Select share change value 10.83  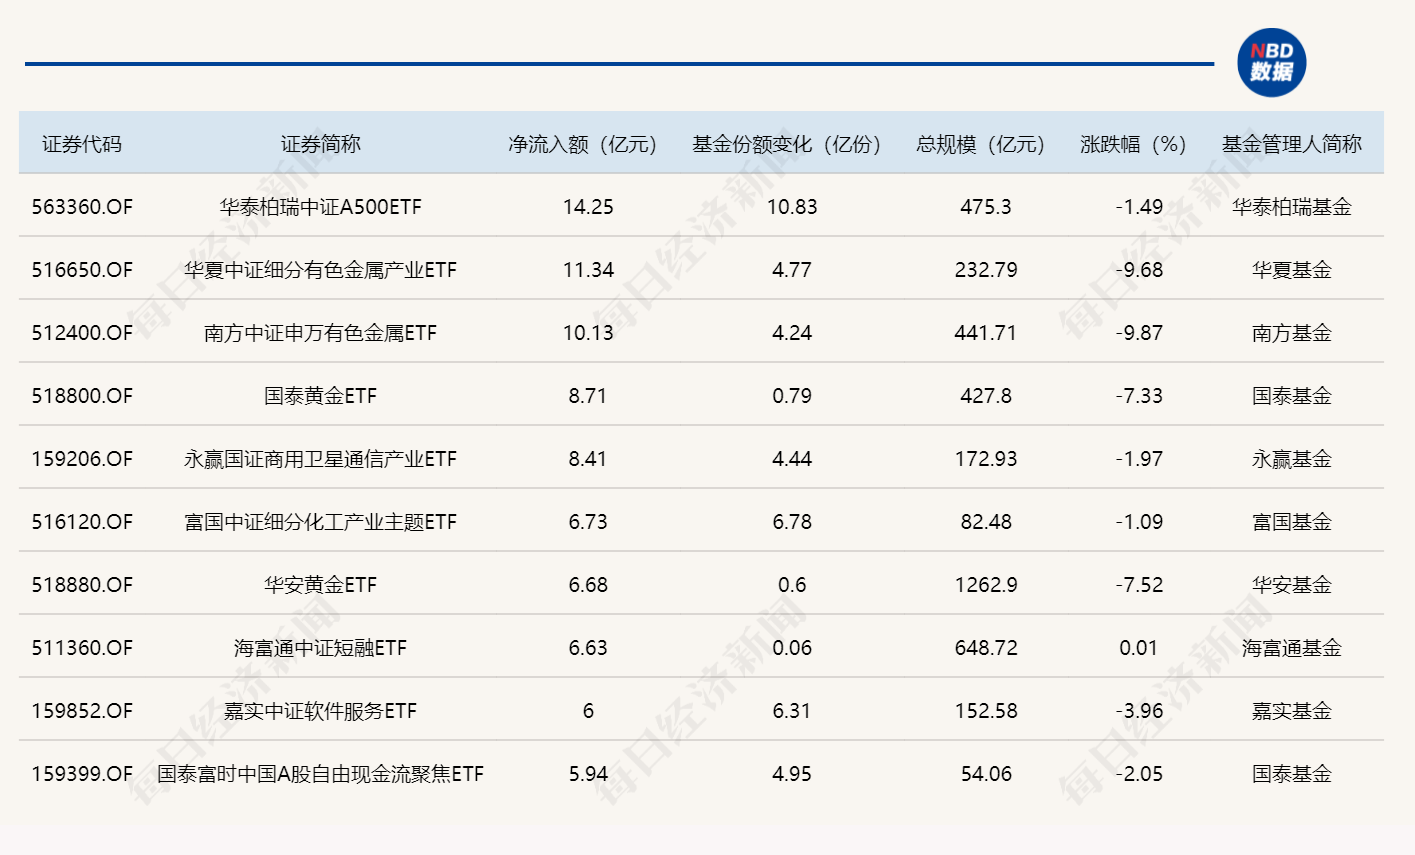pyautogui.click(x=792, y=207)
